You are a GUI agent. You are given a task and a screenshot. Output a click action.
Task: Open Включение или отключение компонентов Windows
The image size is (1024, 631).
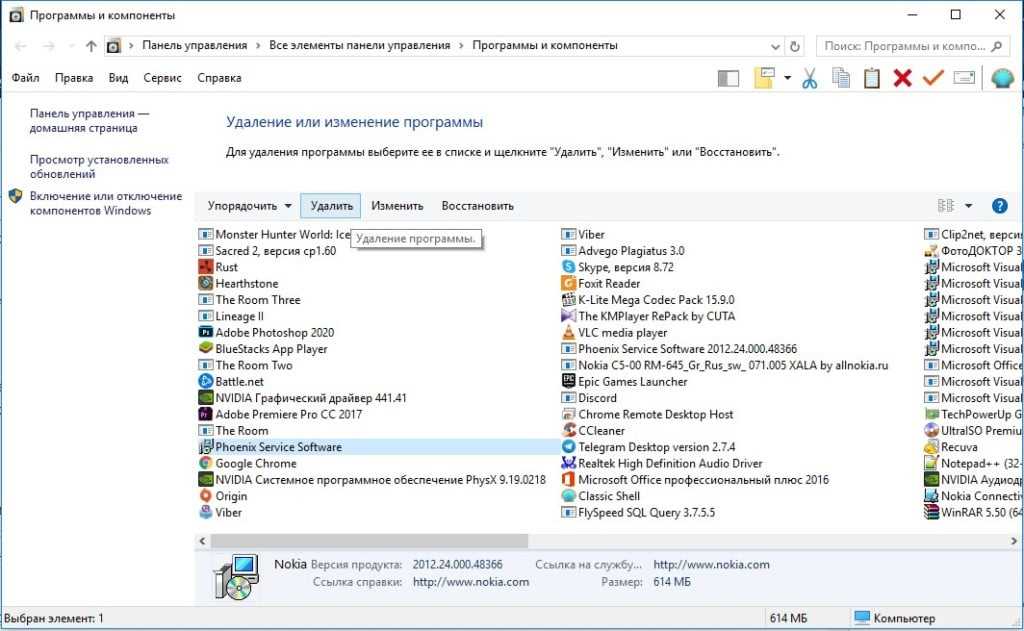tap(105, 203)
